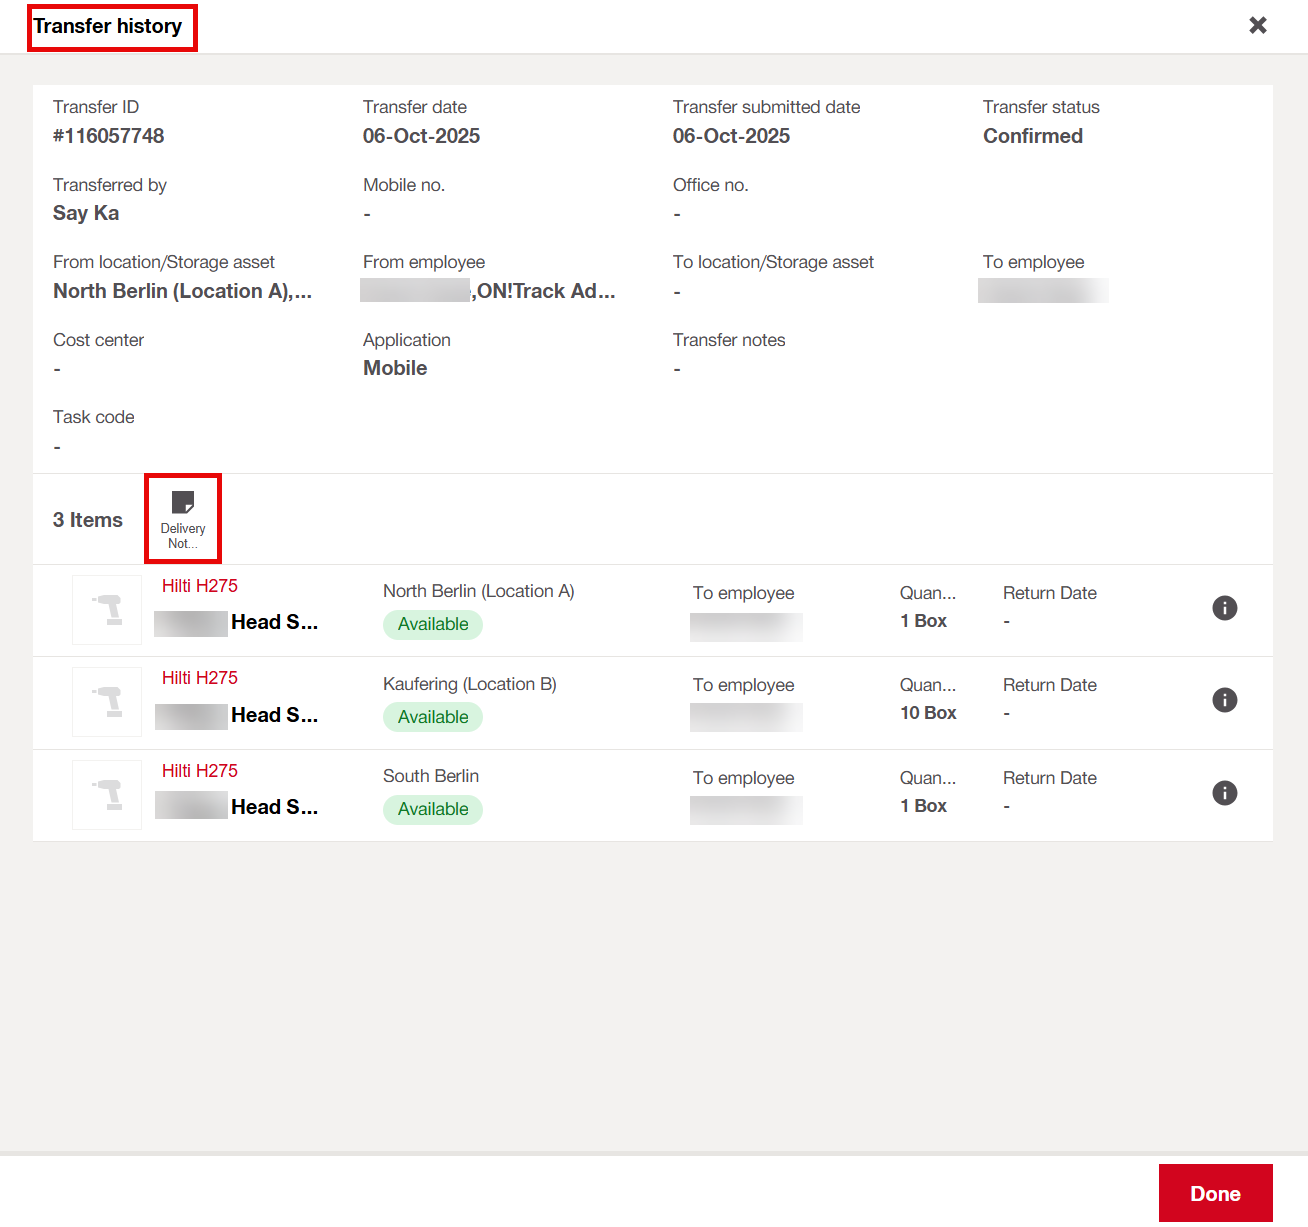Click truncated North Berlin (Location A) from-location value
Image resolution: width=1308 pixels, height=1227 pixels.
coord(182,291)
